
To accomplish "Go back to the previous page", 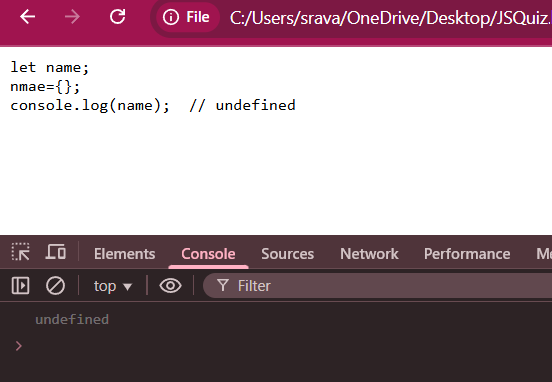I will tap(27, 17).
